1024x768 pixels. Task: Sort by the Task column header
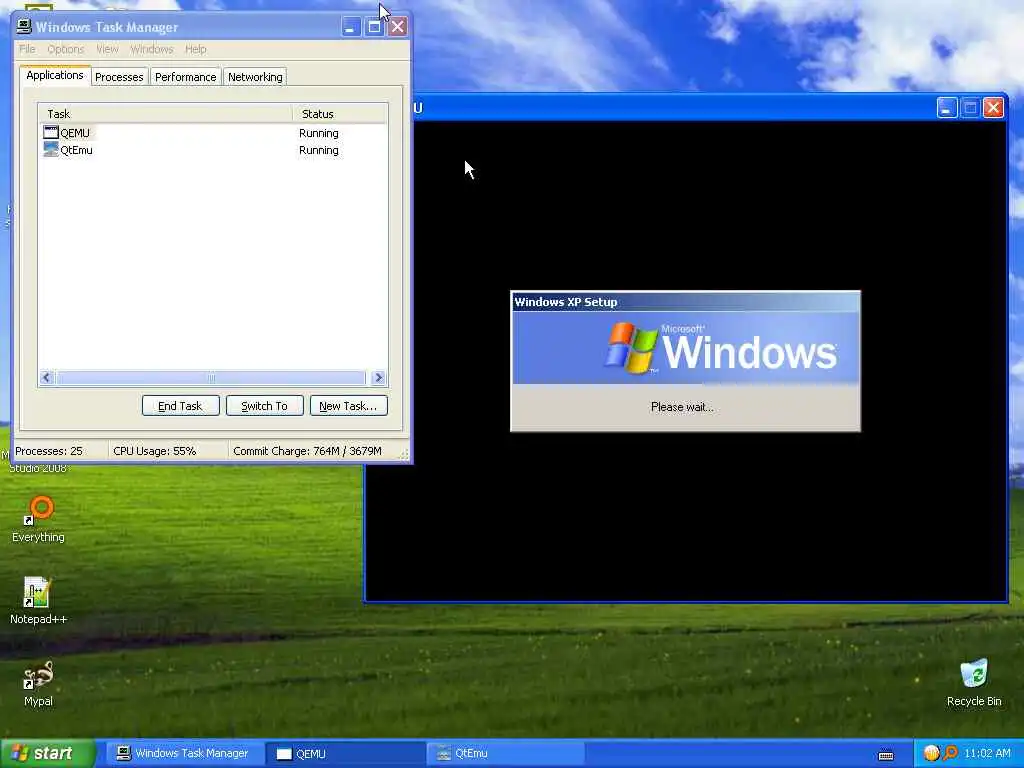[x=165, y=114]
